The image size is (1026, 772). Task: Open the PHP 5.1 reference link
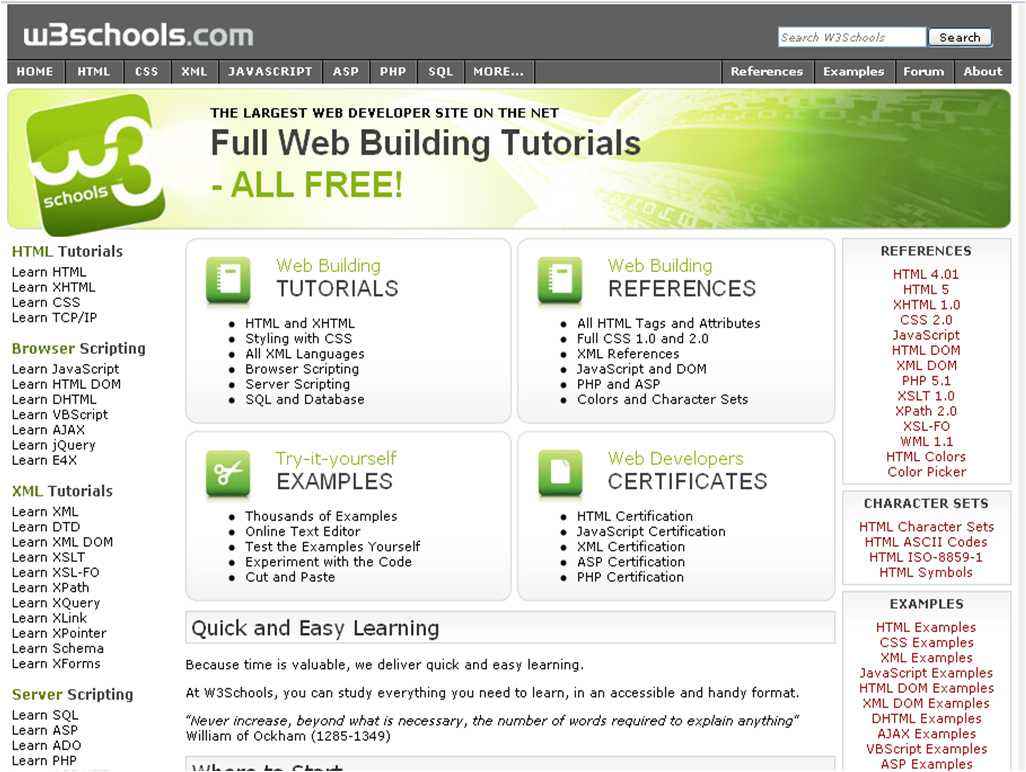[x=926, y=380]
